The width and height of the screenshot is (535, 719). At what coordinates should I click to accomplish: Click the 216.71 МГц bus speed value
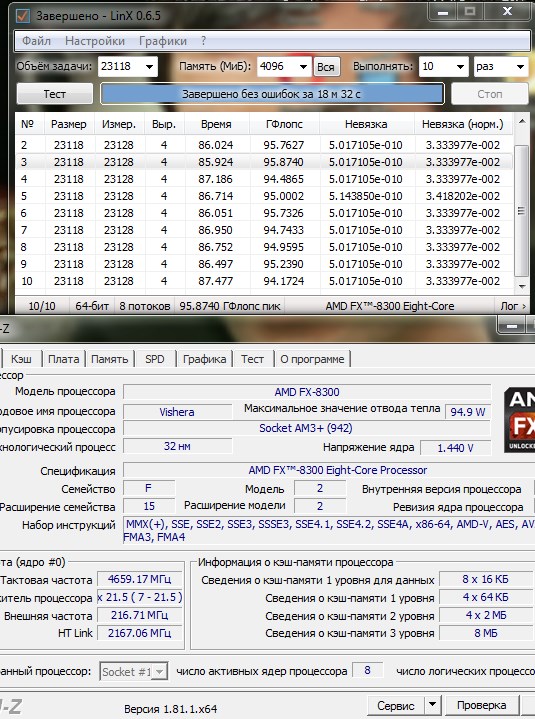point(139,615)
